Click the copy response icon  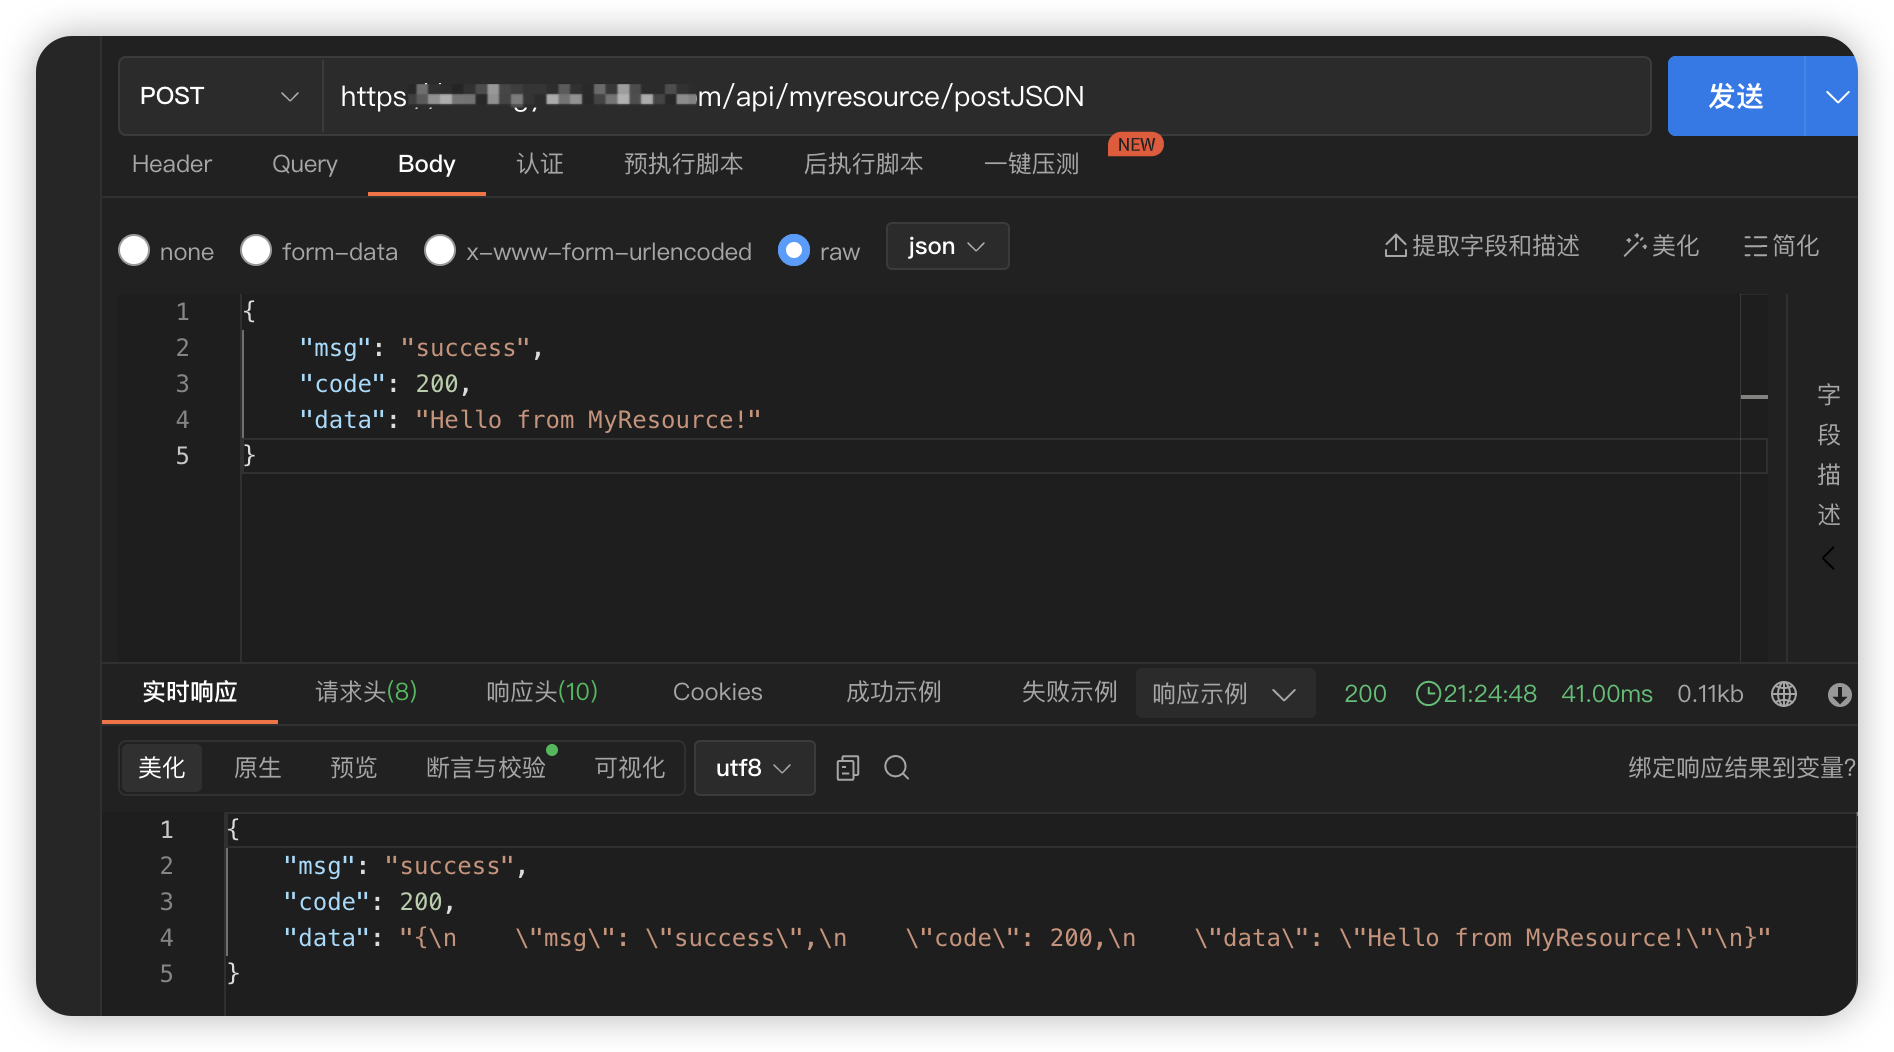[x=848, y=768]
